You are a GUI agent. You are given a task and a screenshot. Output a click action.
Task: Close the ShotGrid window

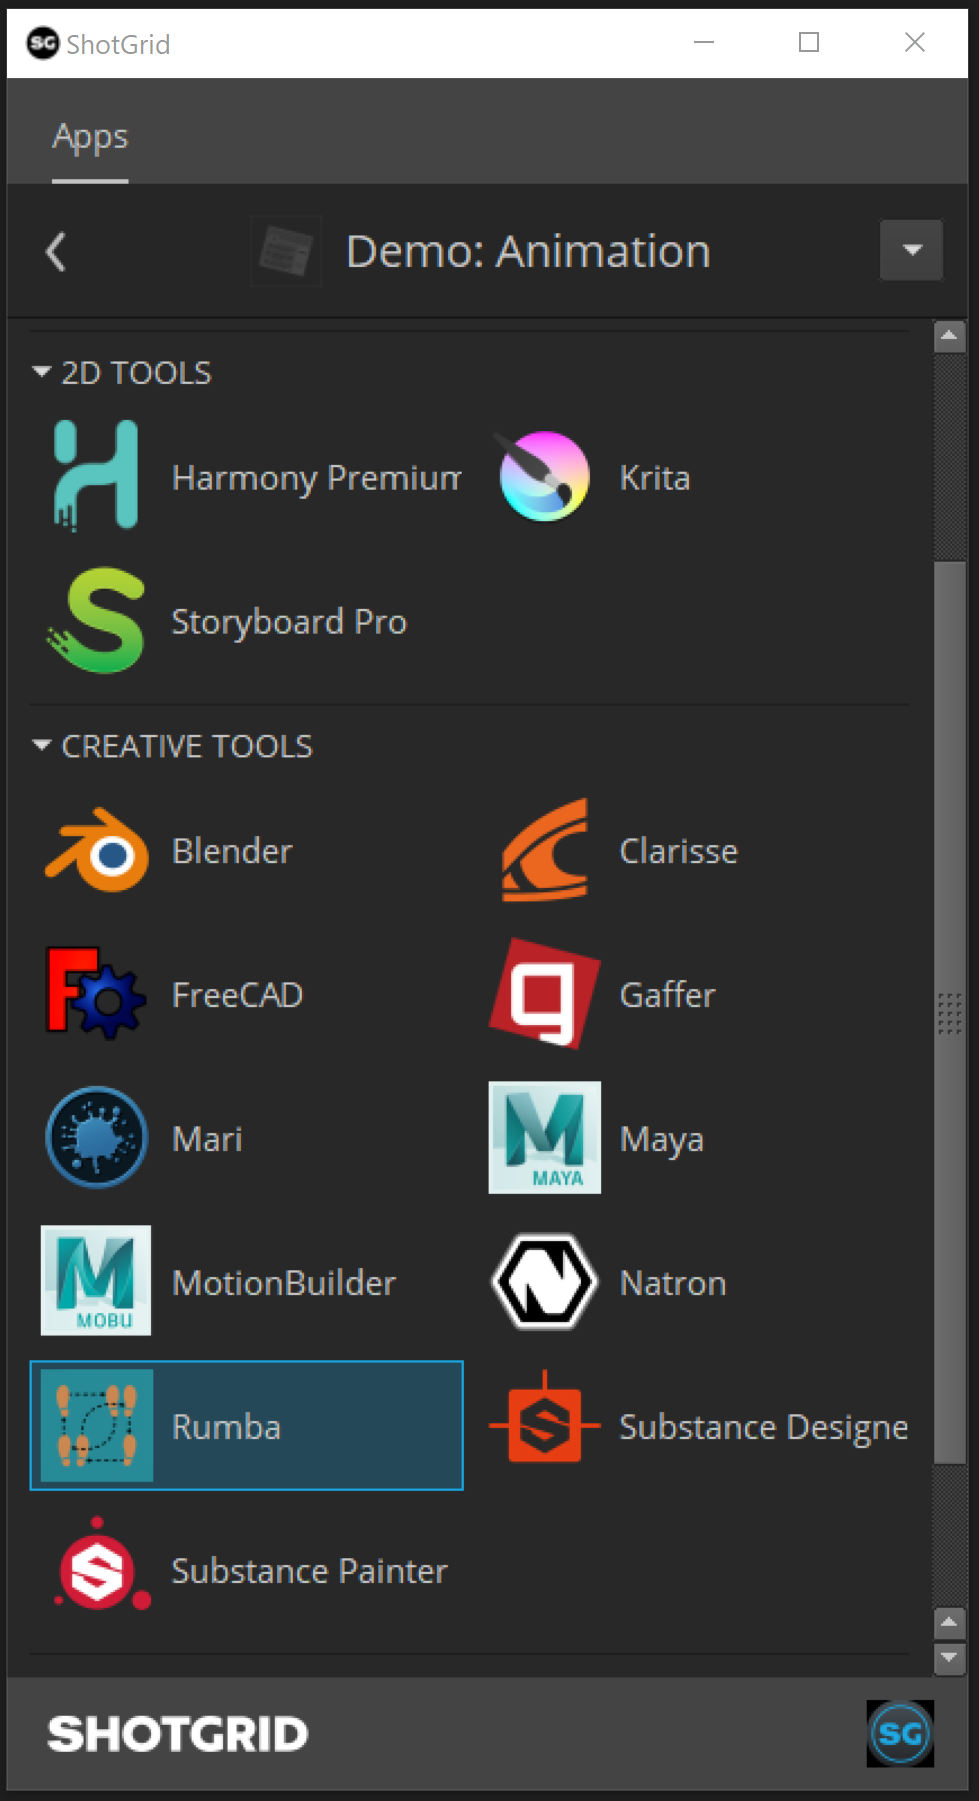coord(914,42)
